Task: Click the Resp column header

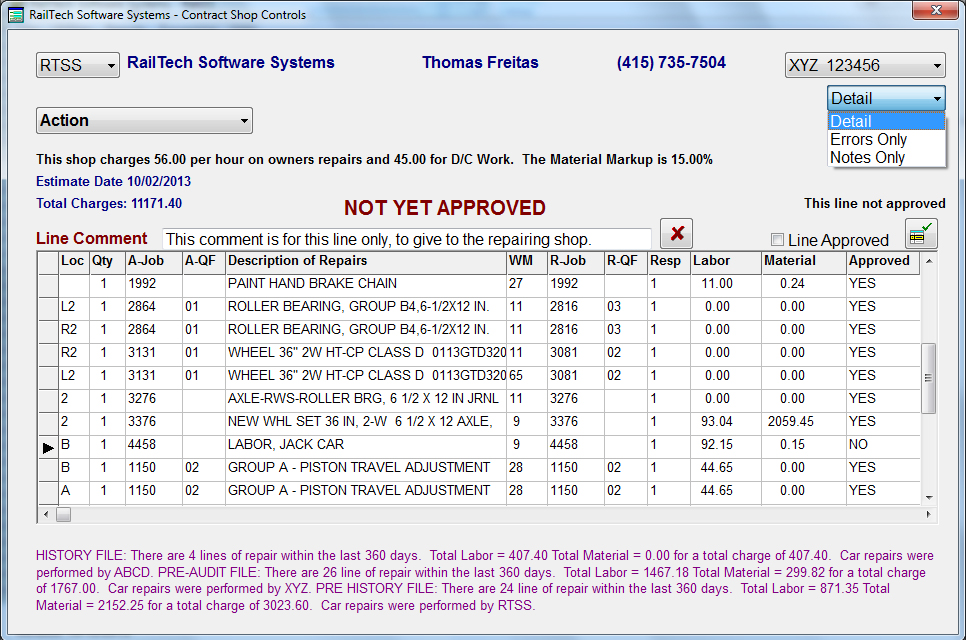Action: pos(668,261)
